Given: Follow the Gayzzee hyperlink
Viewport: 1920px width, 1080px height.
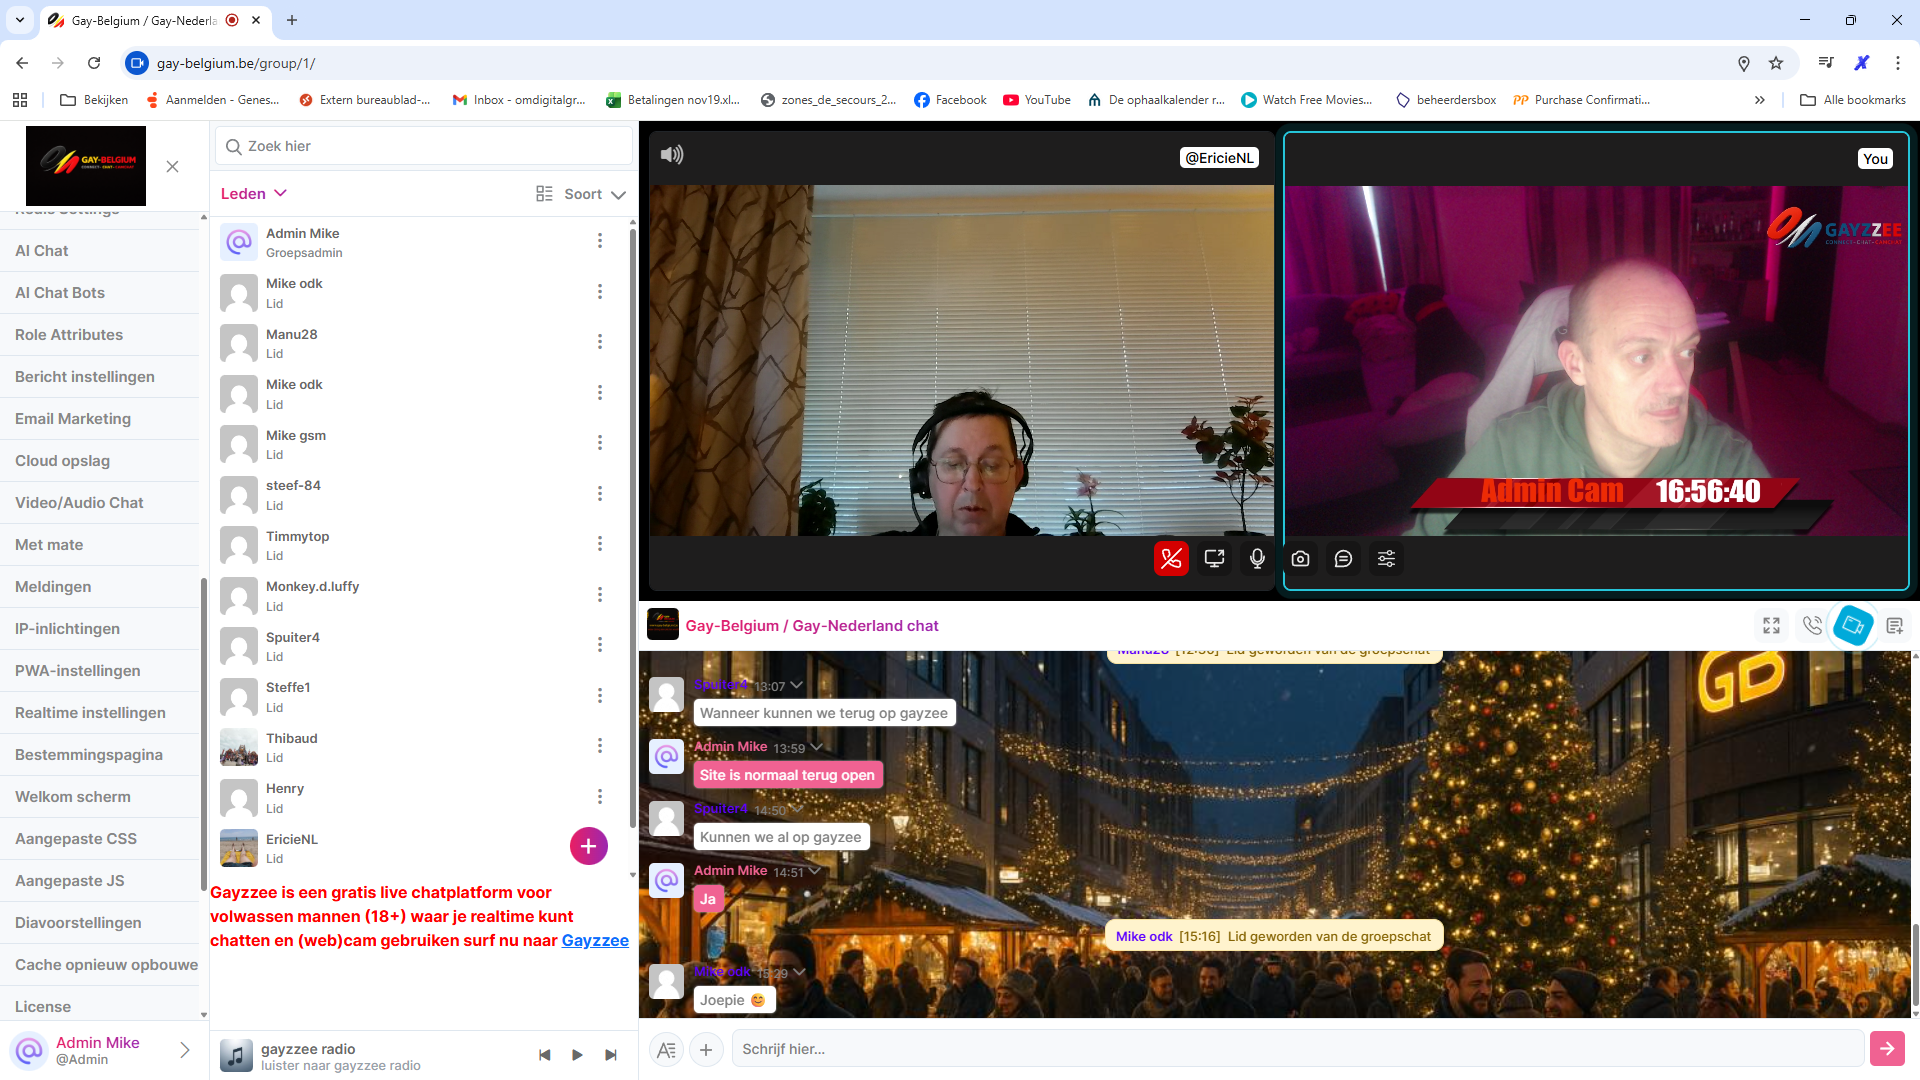Looking at the screenshot, I should 595,941.
